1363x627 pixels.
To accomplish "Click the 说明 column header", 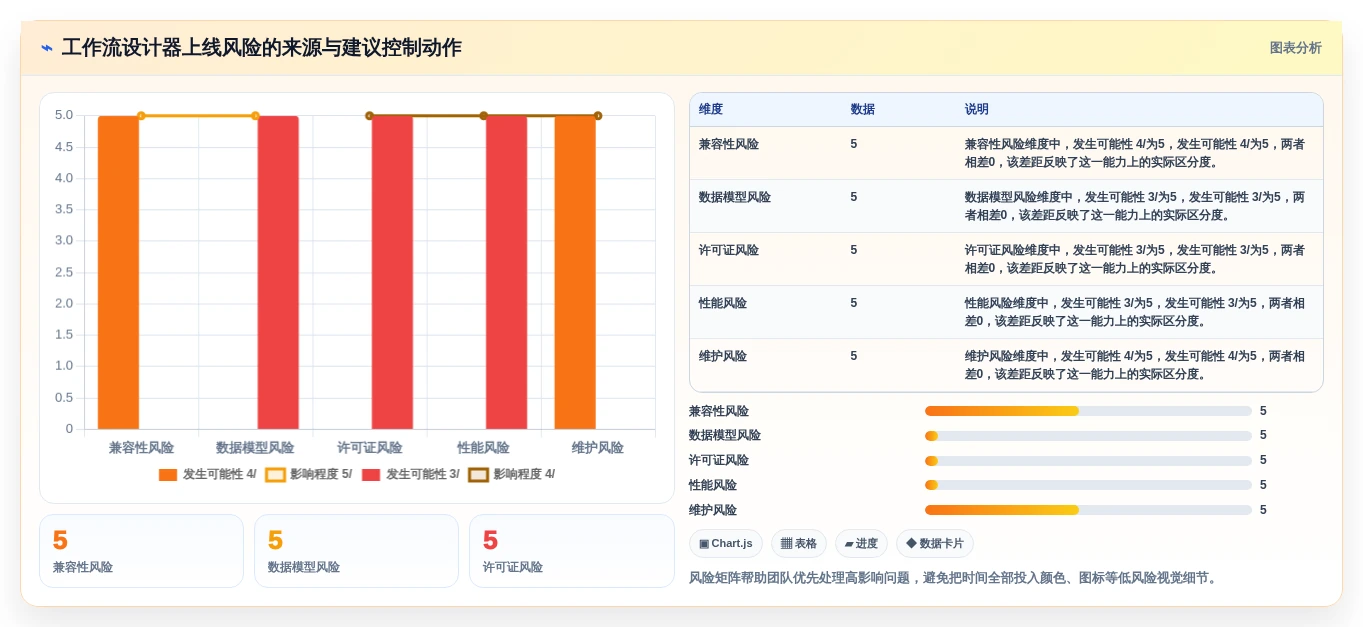I will coord(977,109).
